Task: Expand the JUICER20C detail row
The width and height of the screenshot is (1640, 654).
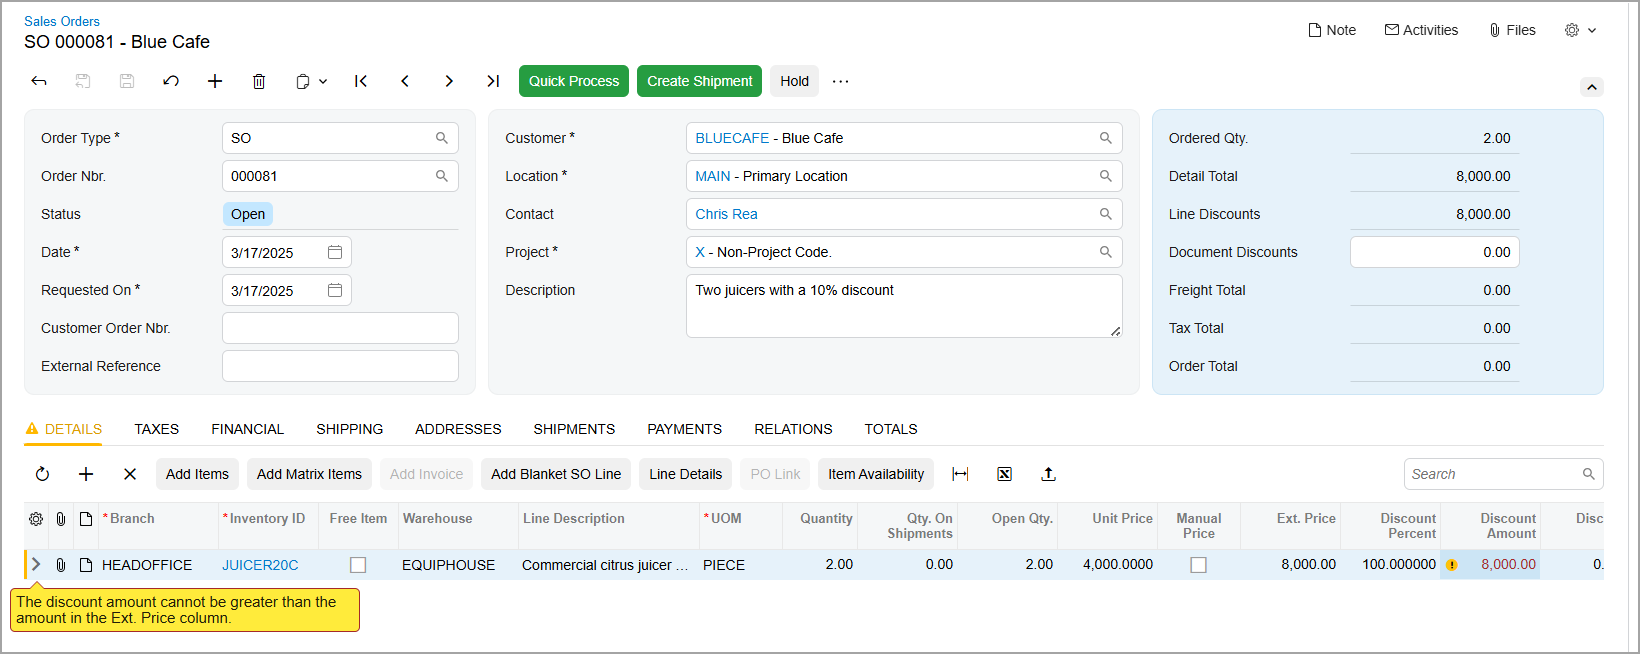Action: coord(36,565)
